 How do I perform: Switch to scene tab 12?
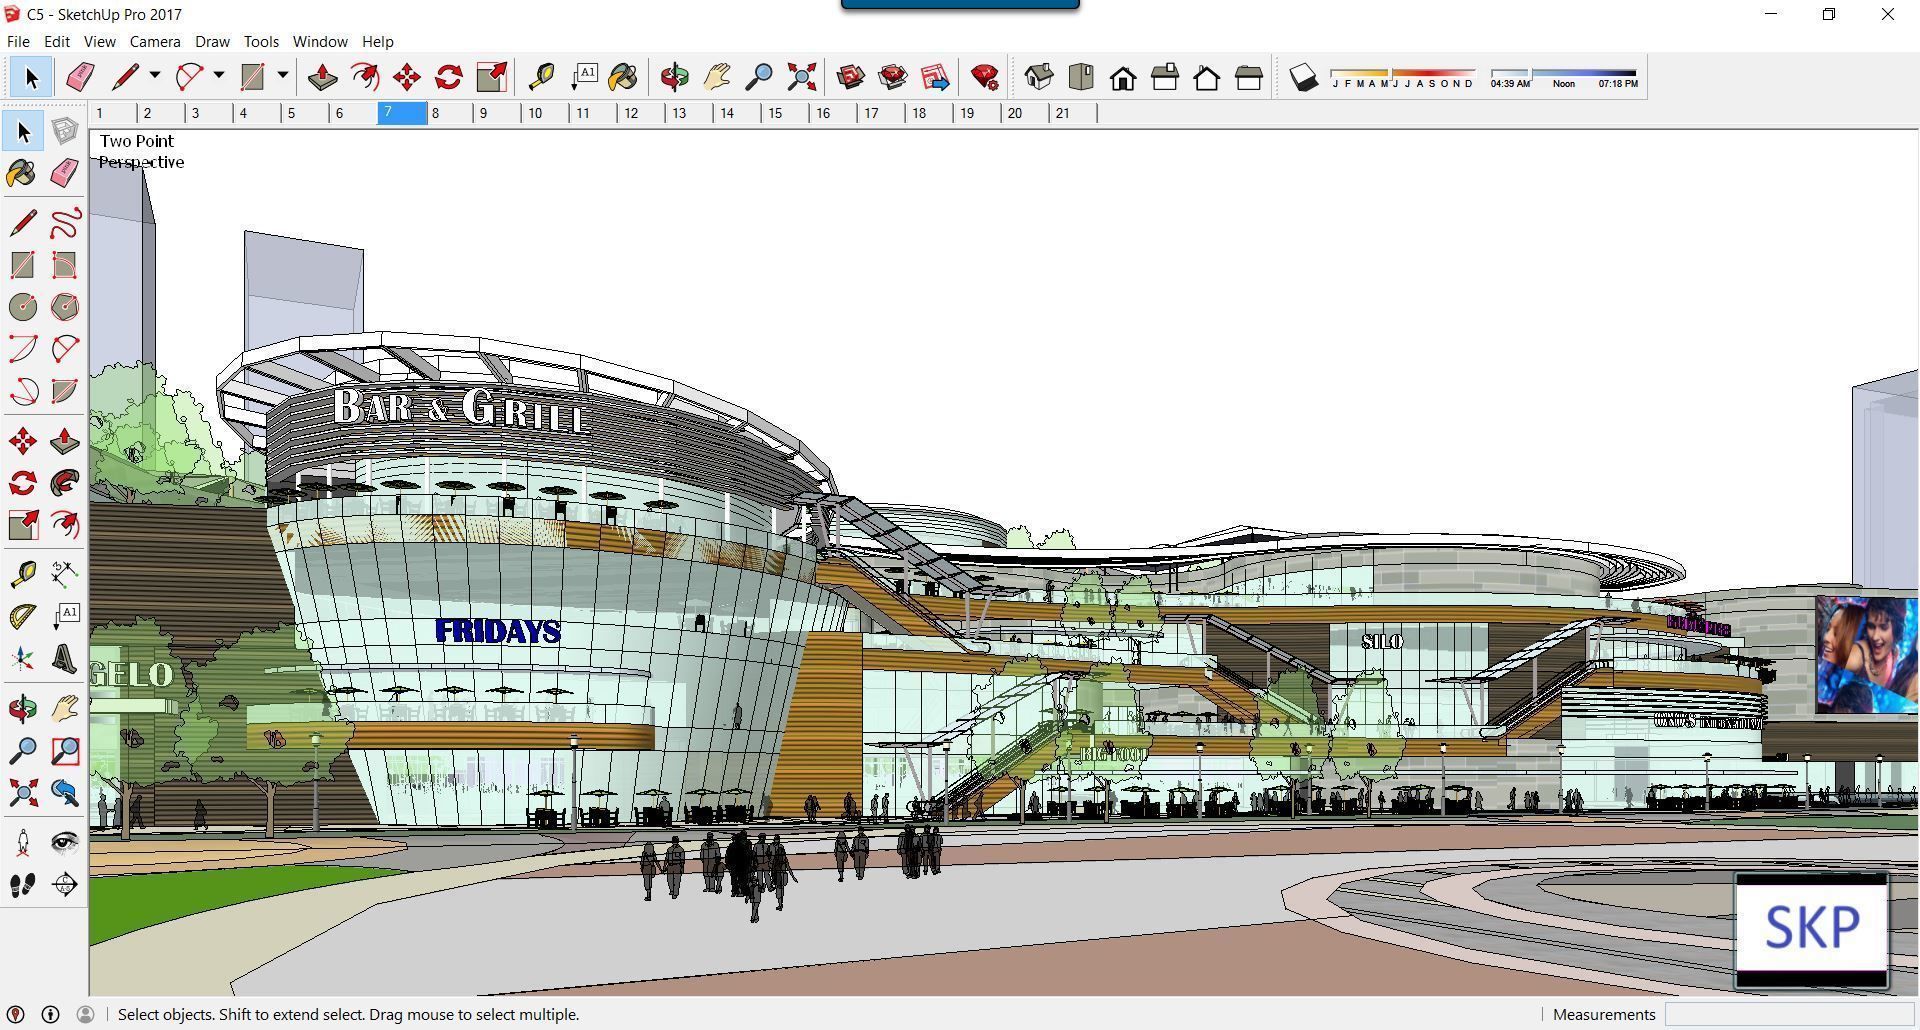(641, 113)
